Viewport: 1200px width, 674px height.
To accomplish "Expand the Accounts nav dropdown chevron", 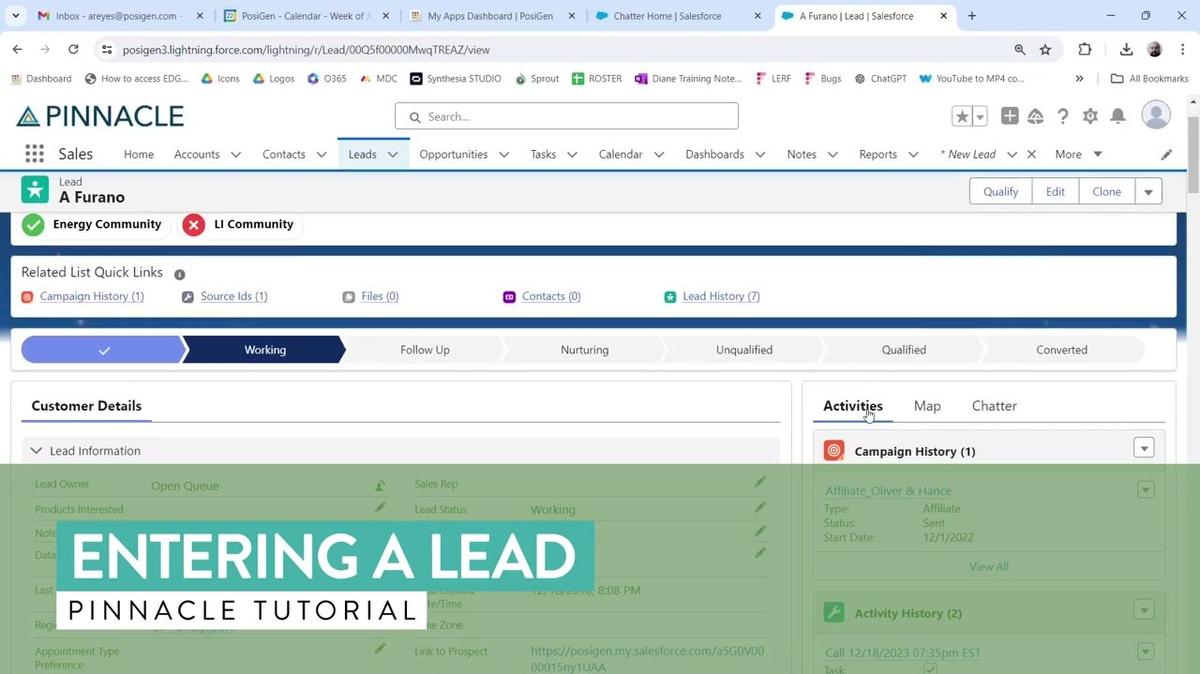I will (236, 155).
